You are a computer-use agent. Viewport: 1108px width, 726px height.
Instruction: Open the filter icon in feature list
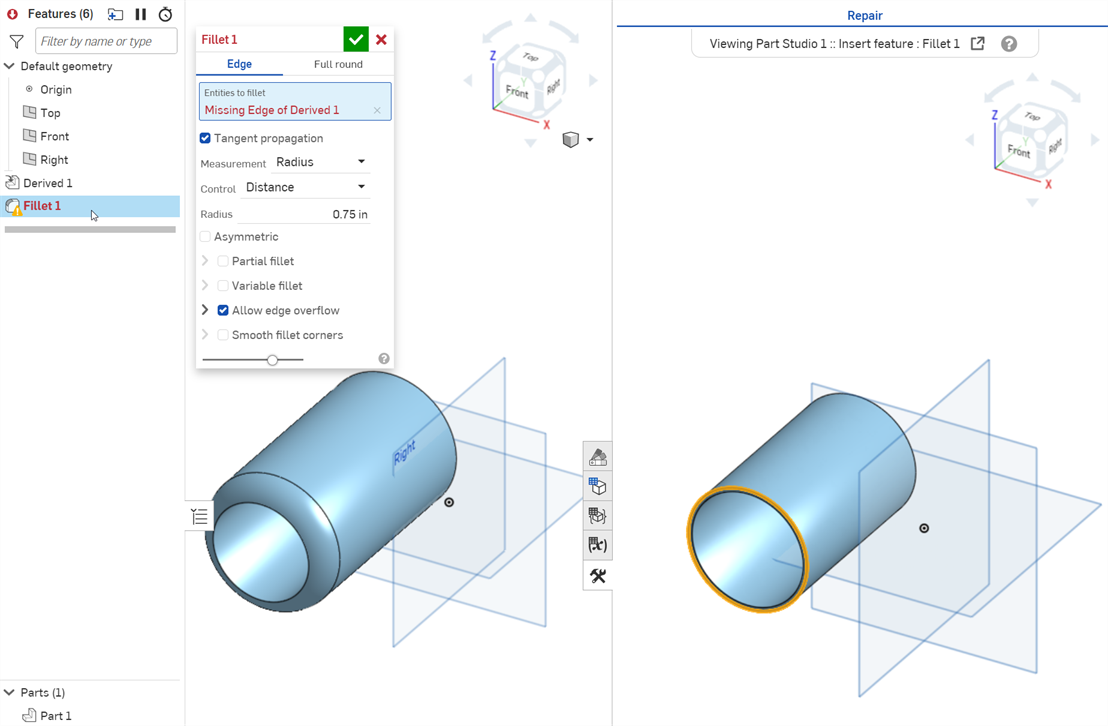click(16, 41)
